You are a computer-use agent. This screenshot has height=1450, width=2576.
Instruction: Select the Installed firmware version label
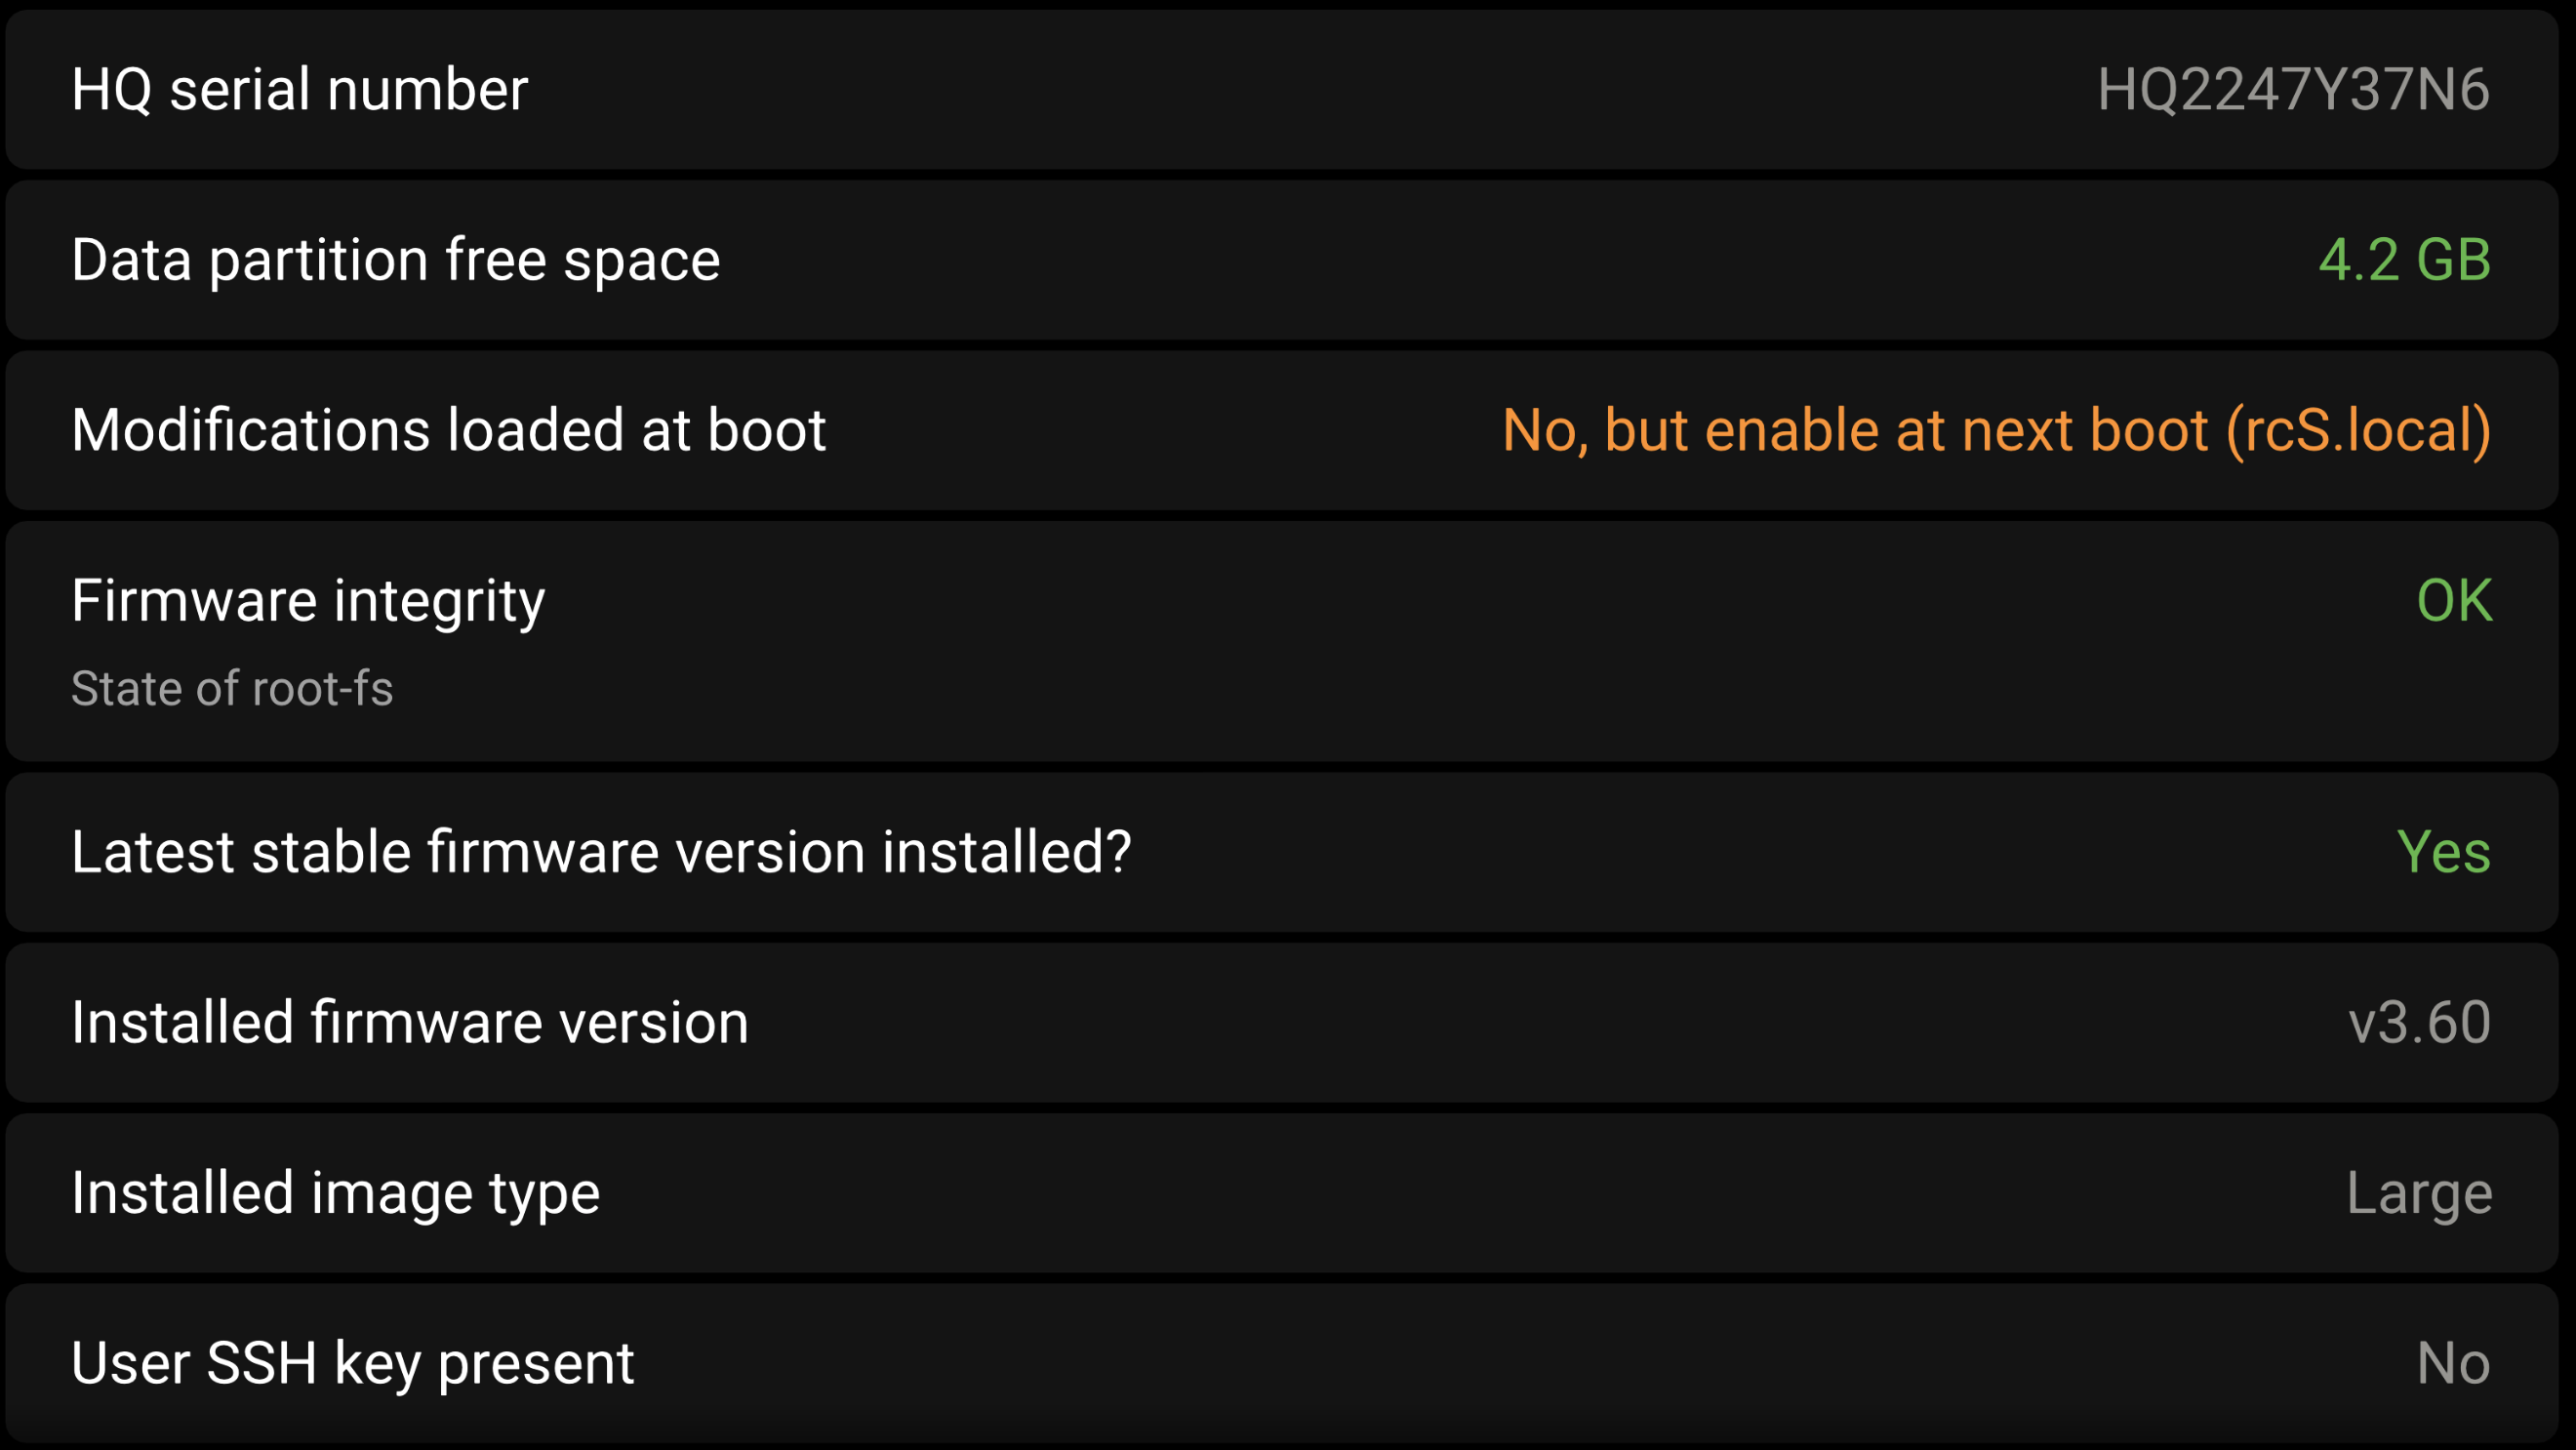click(x=409, y=1022)
